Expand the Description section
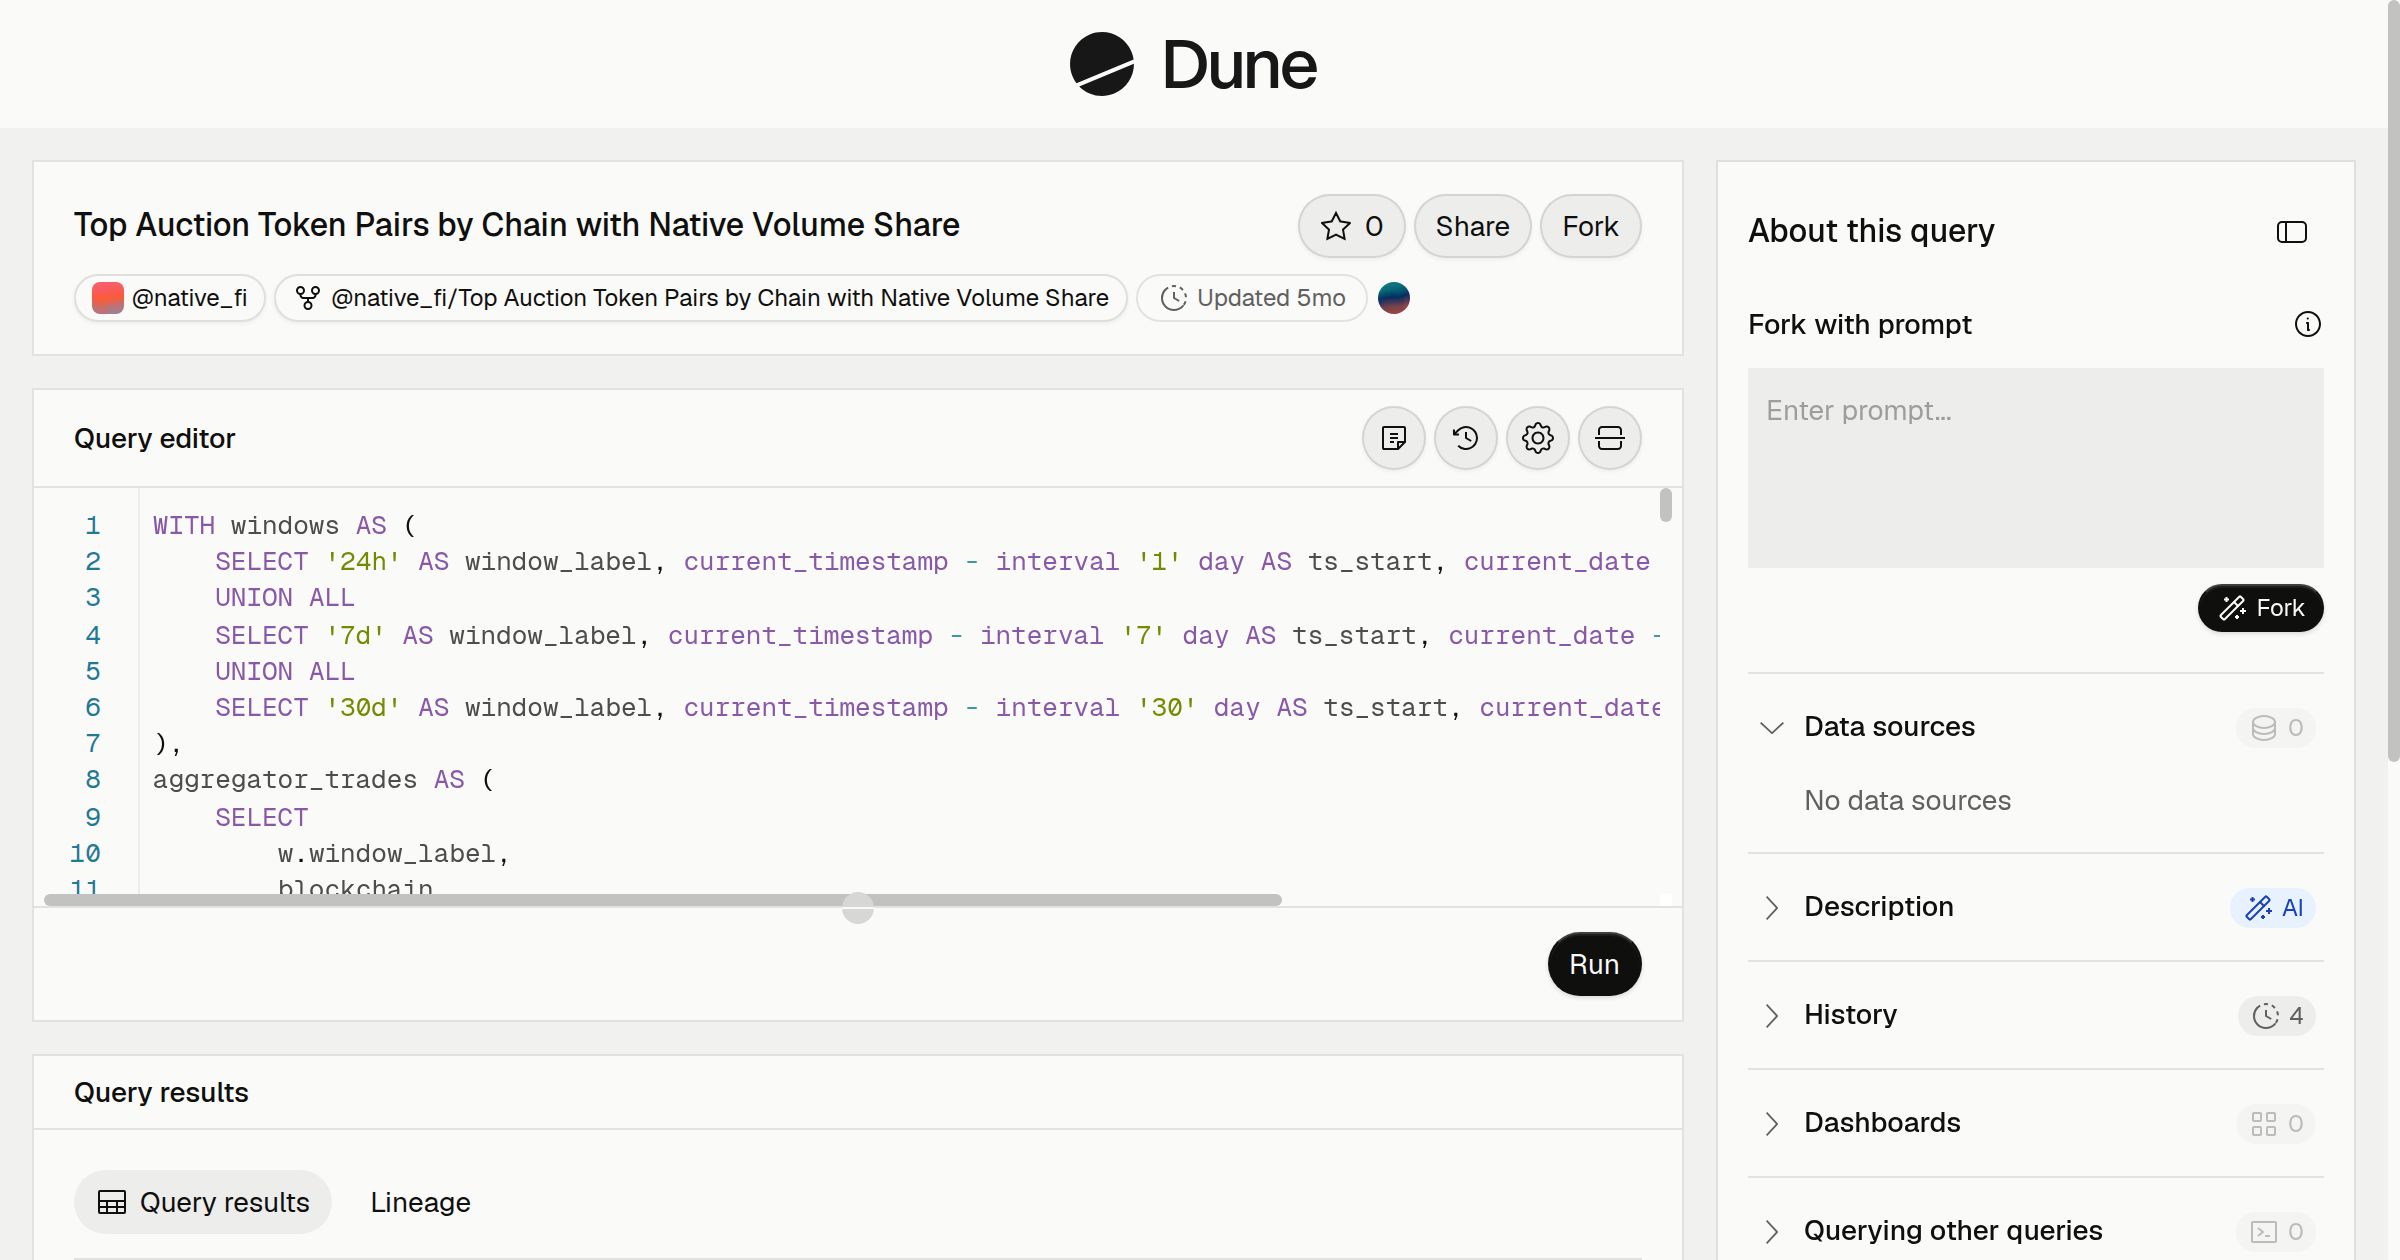The height and width of the screenshot is (1260, 2400). 1771,907
